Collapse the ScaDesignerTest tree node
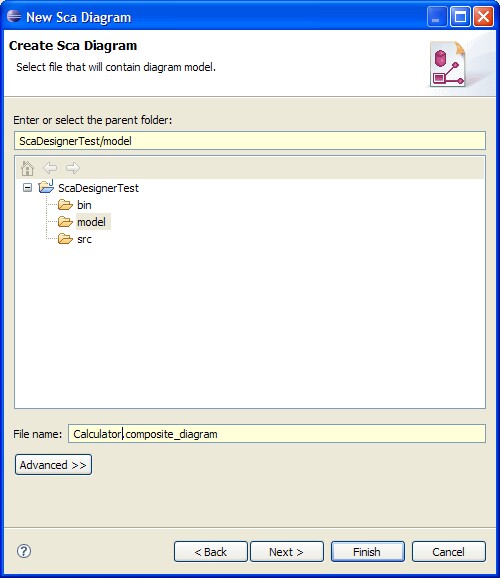Image resolution: width=500 pixels, height=578 pixels. coord(27,188)
